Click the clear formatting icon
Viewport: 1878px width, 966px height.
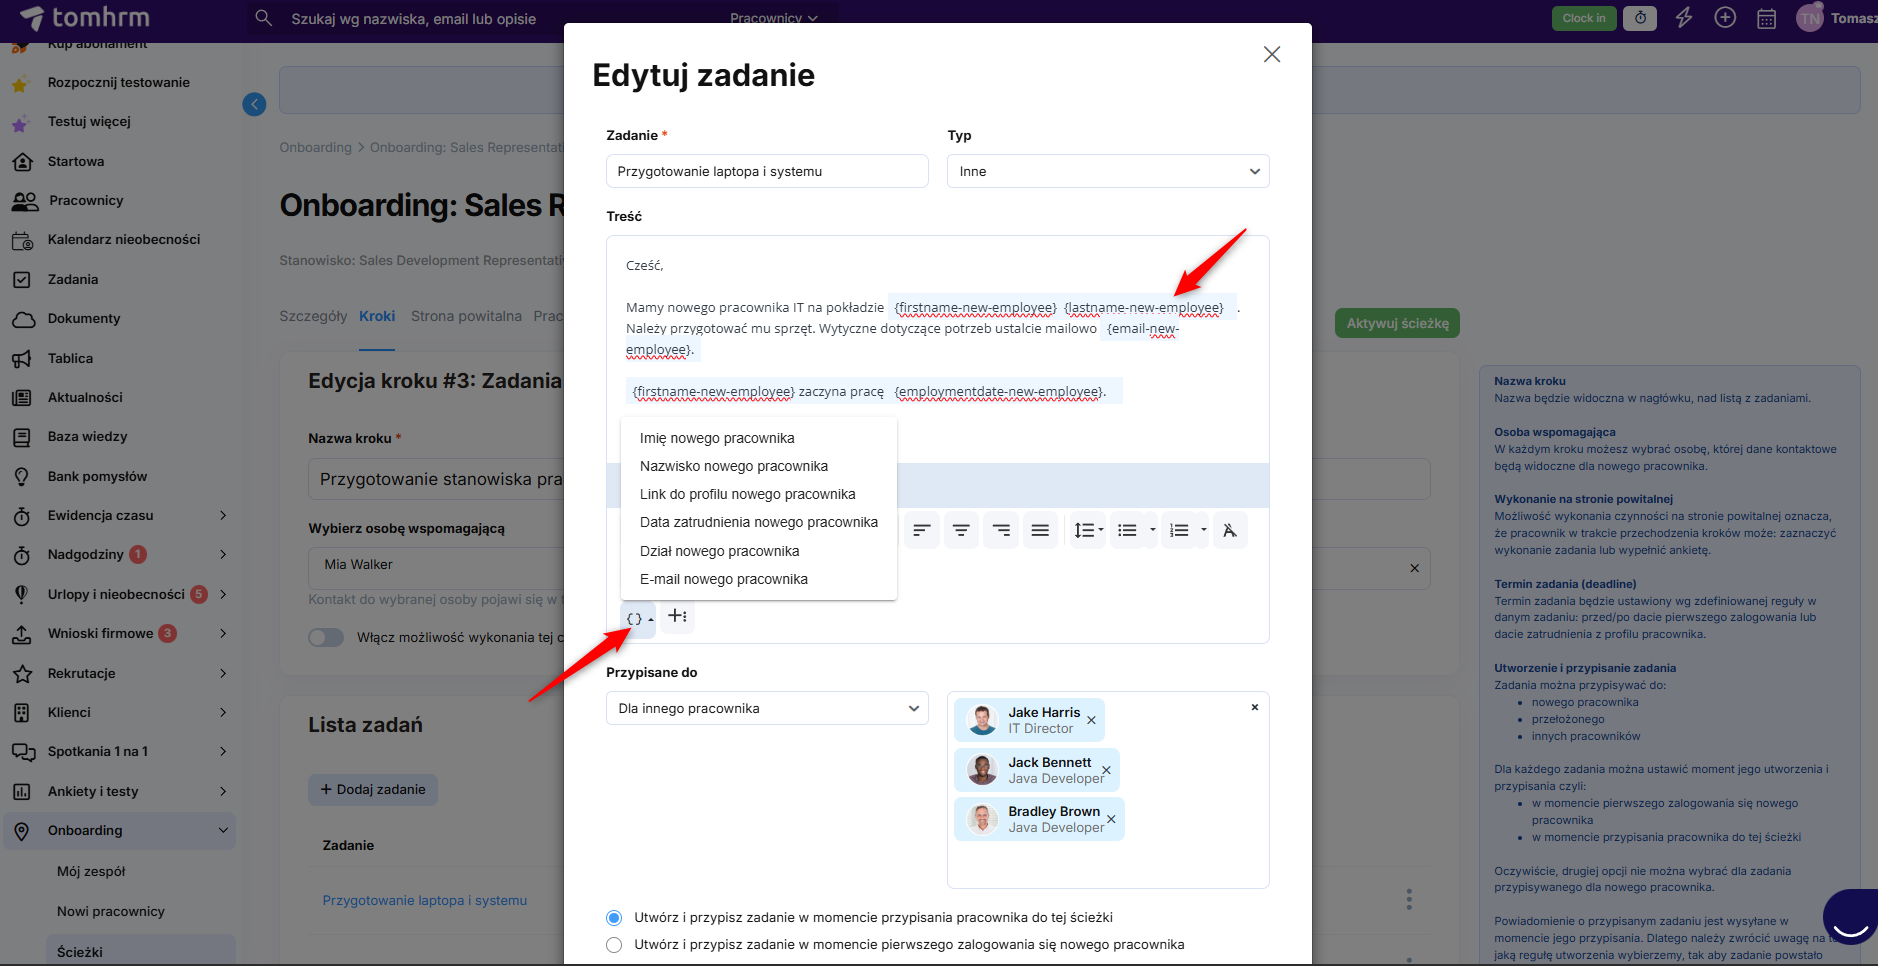pos(1230,530)
